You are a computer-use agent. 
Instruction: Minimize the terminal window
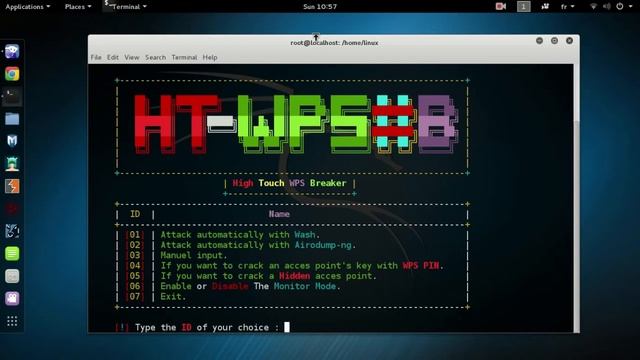click(x=539, y=41)
